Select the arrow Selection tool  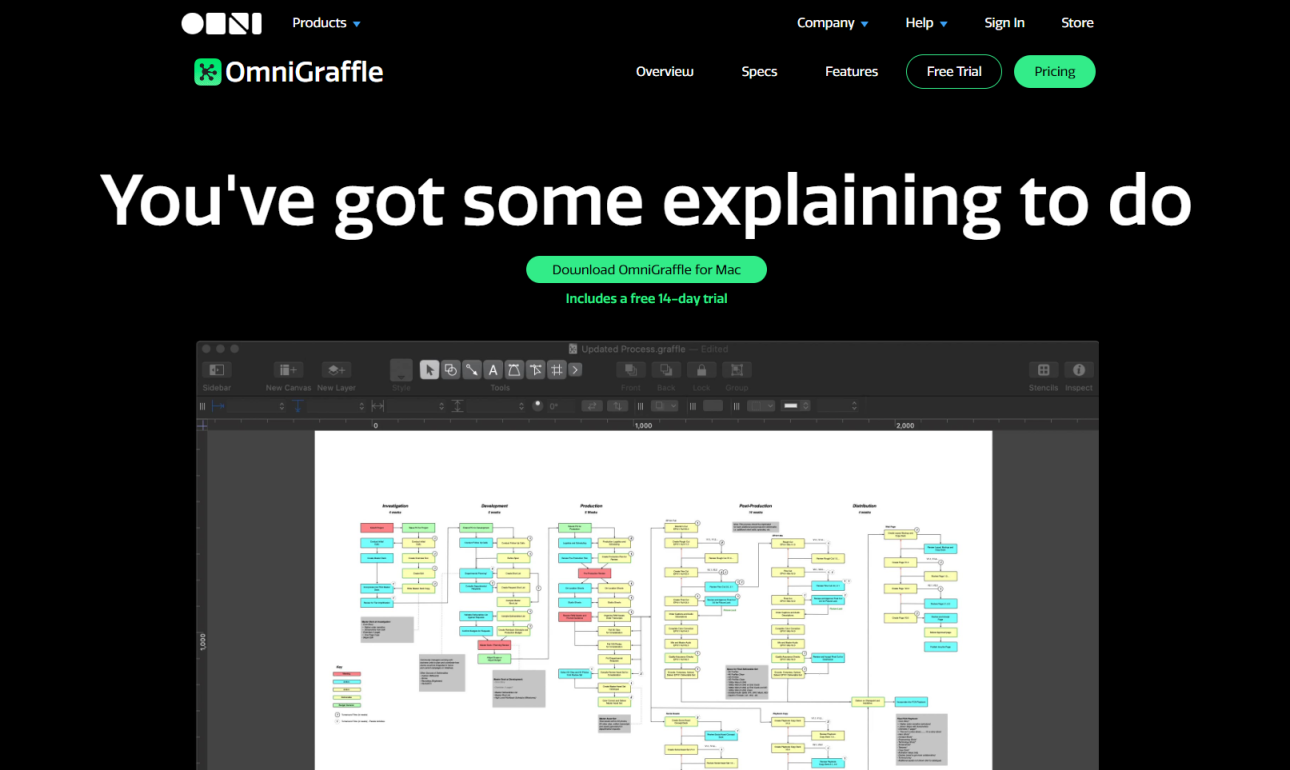pyautogui.click(x=429, y=370)
